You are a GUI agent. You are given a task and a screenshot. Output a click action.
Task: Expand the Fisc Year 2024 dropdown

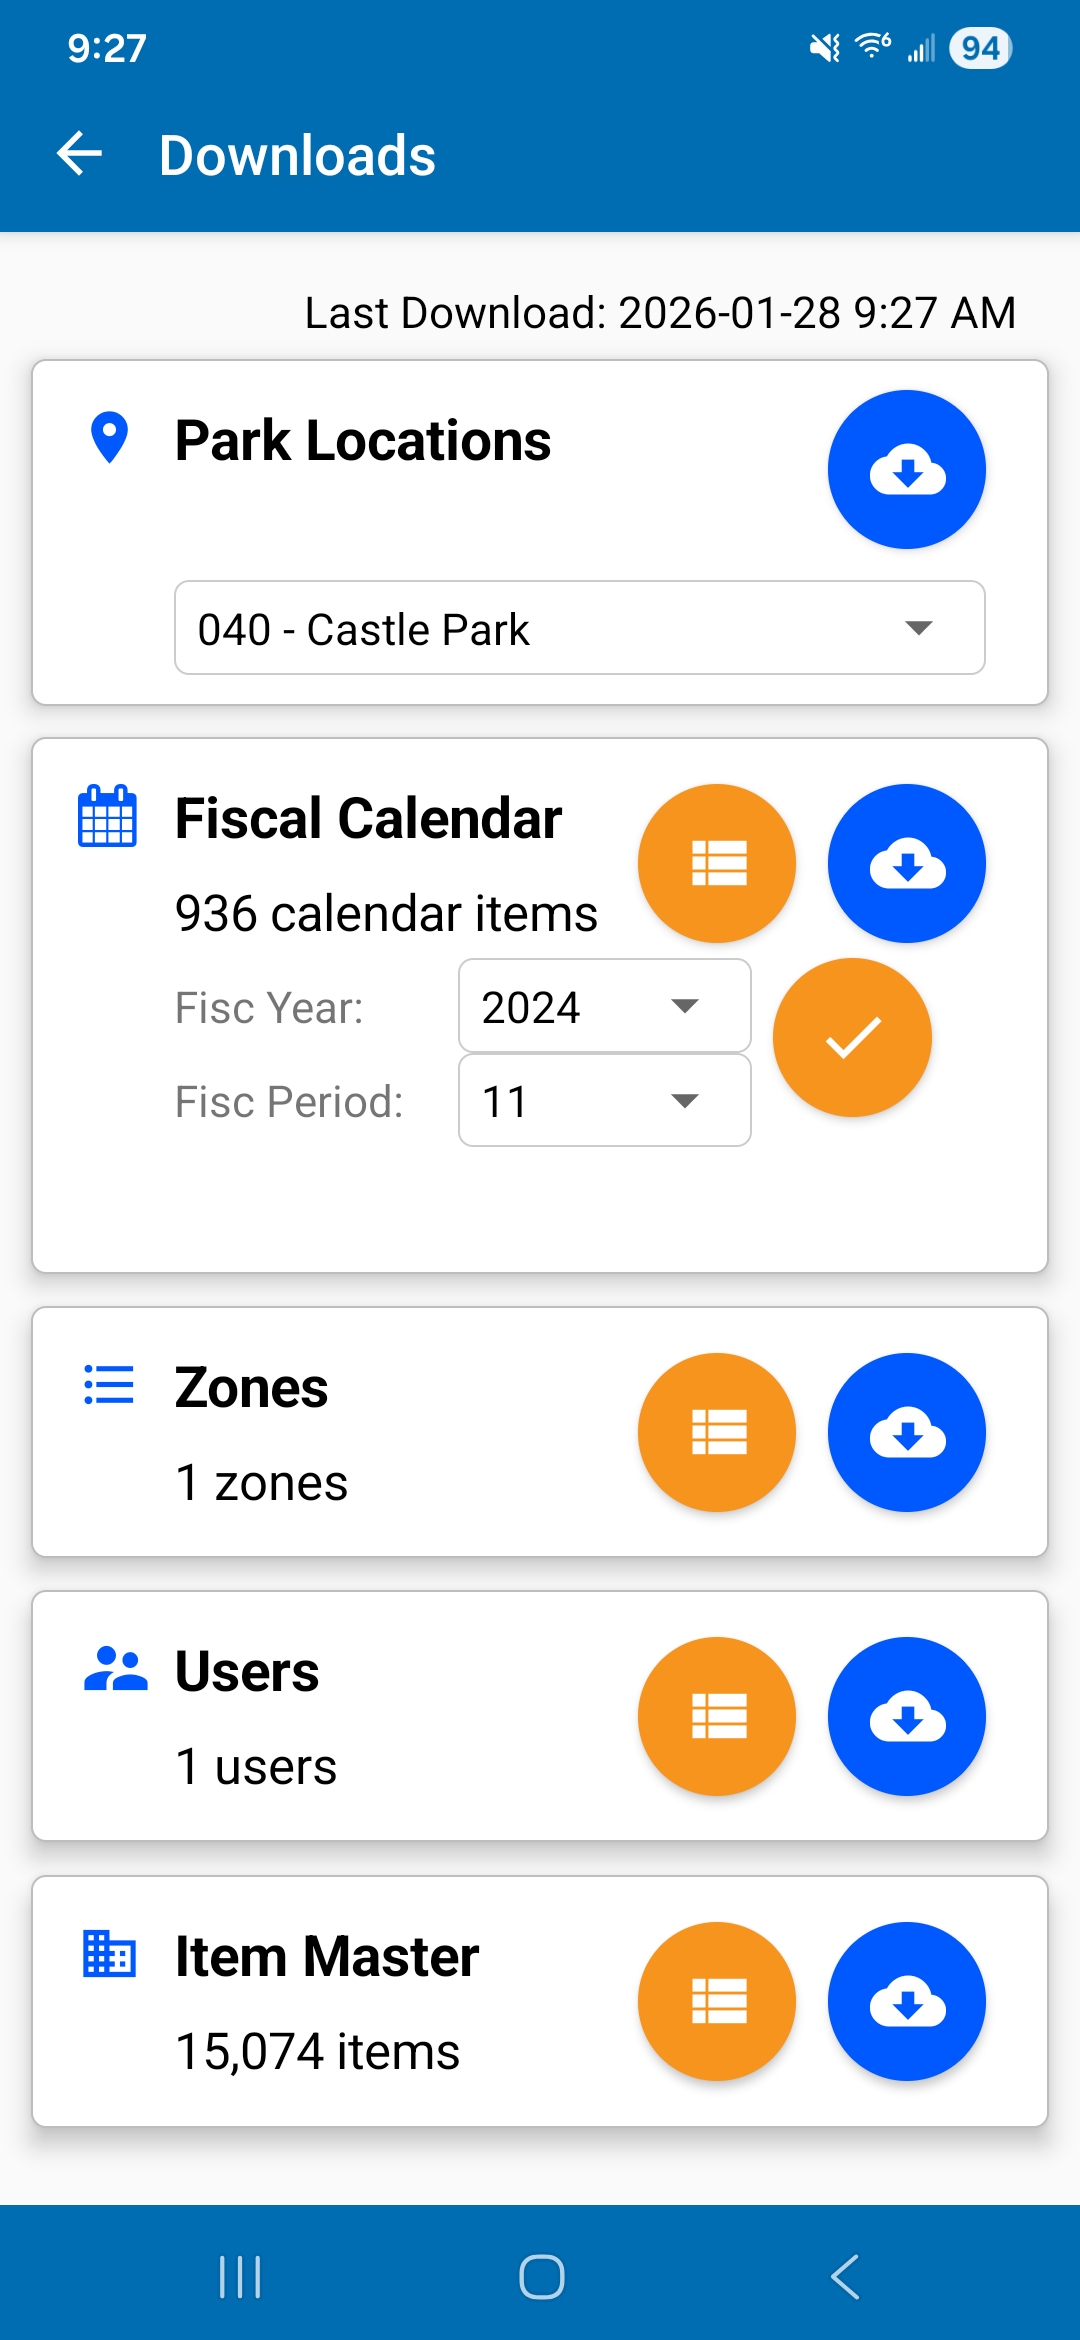point(604,1006)
